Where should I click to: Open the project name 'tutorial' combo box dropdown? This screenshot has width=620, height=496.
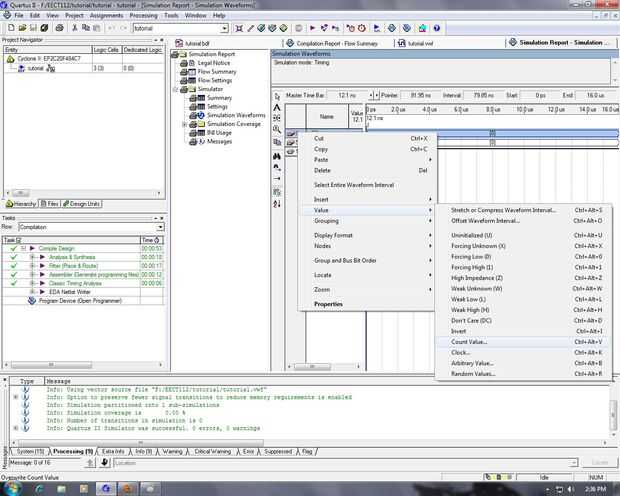(225, 28)
